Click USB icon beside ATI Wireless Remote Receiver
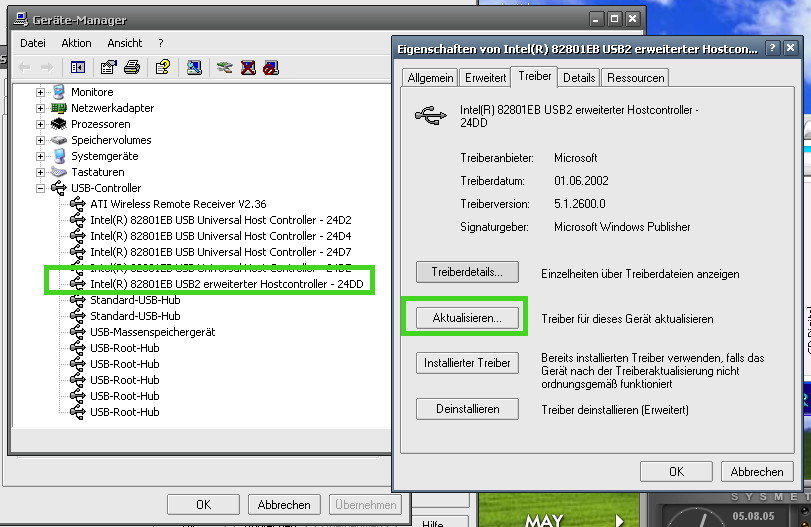The image size is (811, 527). coord(78,204)
